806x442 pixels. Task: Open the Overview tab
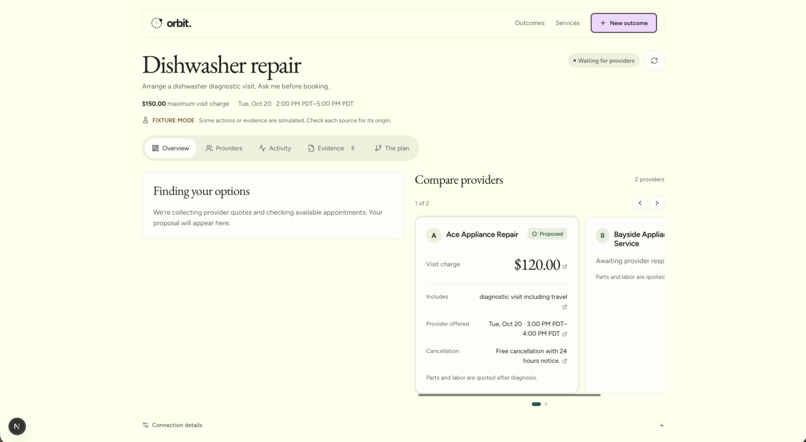click(x=170, y=148)
